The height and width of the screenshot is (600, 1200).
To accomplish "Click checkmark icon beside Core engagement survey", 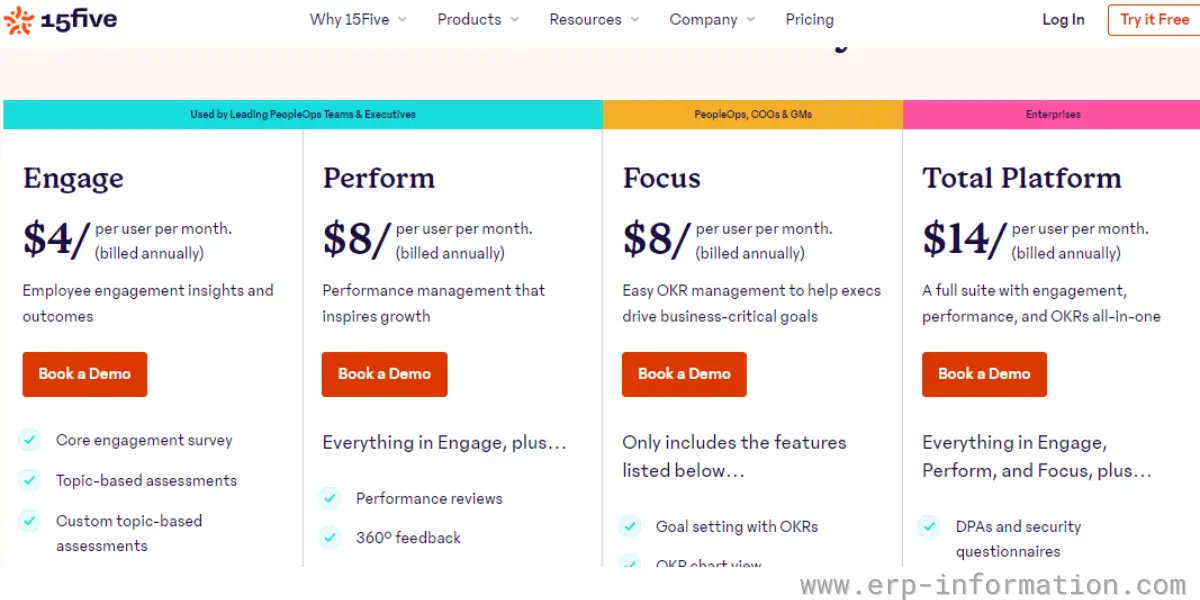I will [x=30, y=440].
